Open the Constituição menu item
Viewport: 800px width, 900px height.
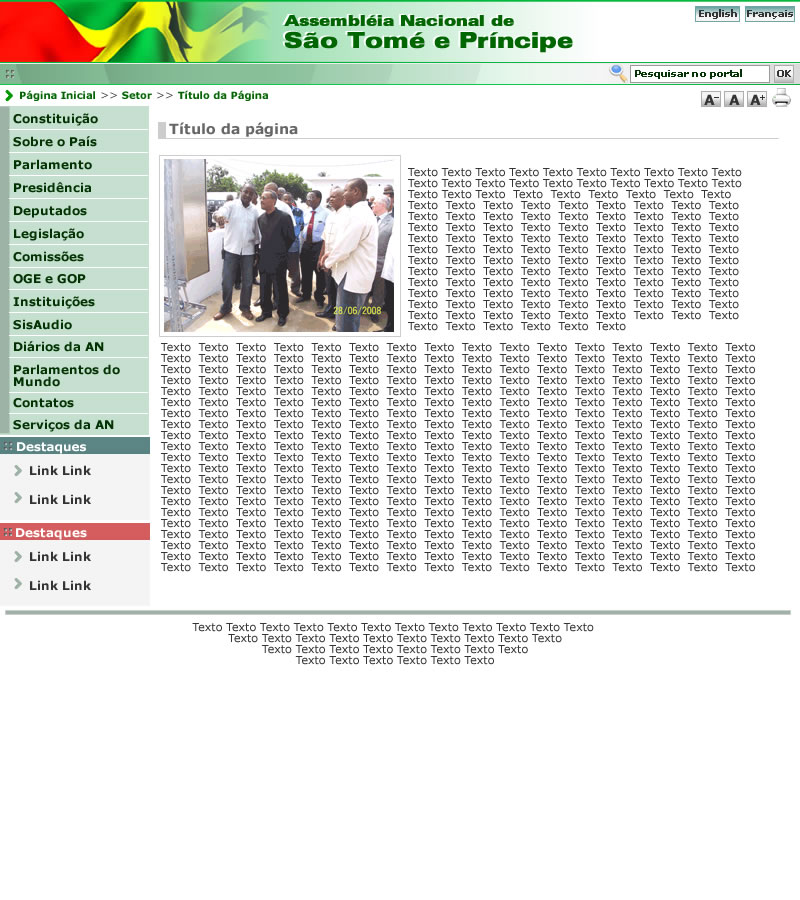55,119
